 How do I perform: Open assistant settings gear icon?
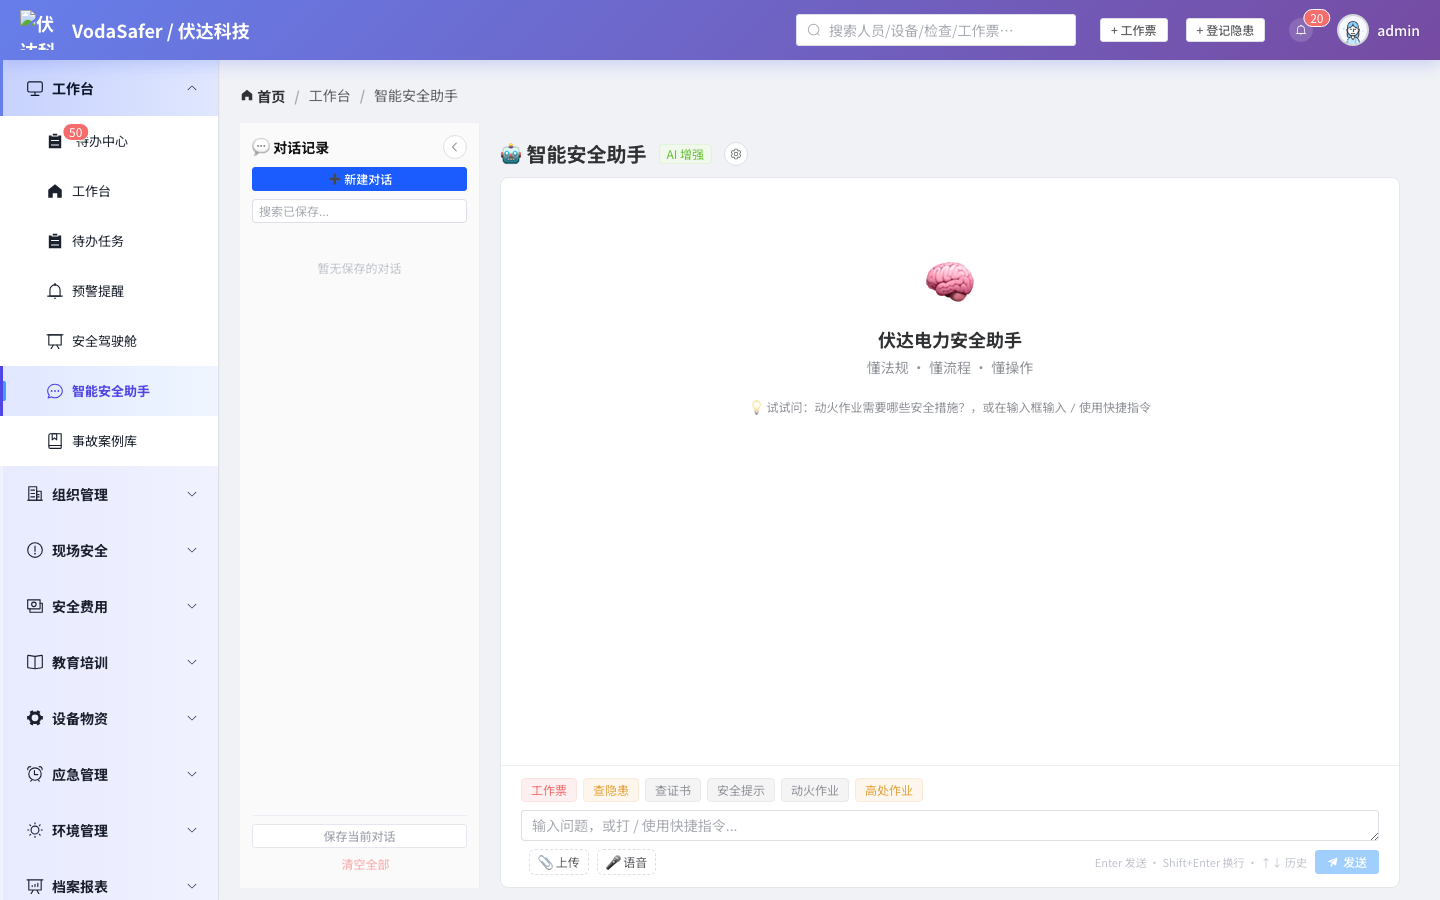click(736, 154)
